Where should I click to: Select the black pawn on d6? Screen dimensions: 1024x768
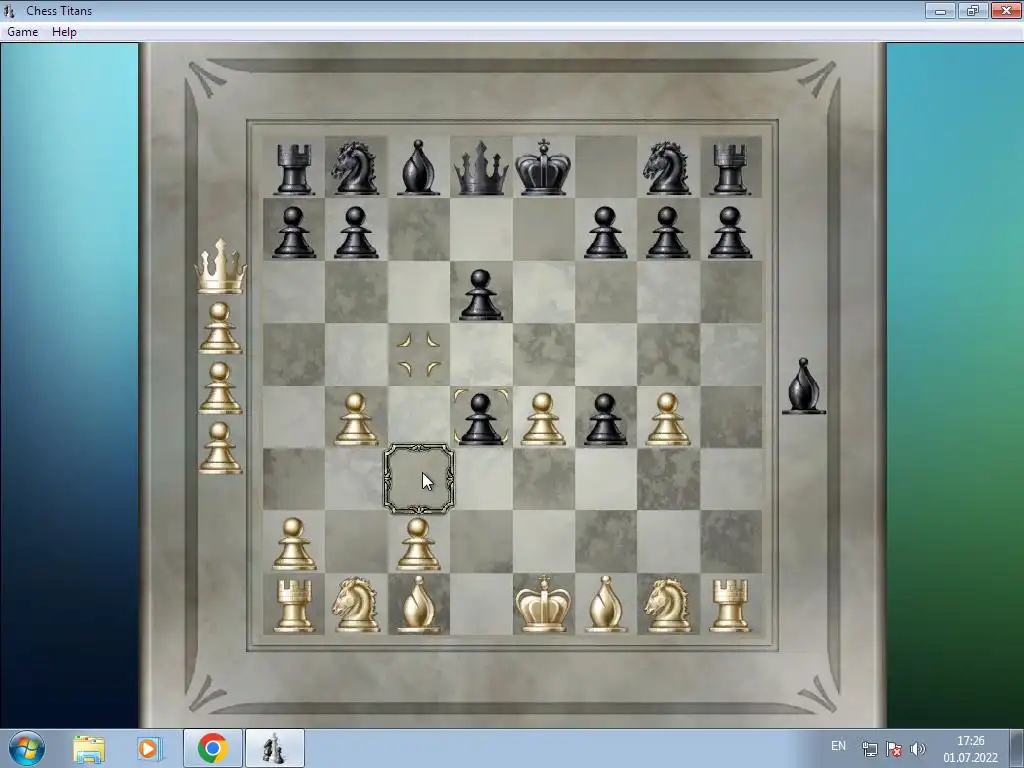481,295
